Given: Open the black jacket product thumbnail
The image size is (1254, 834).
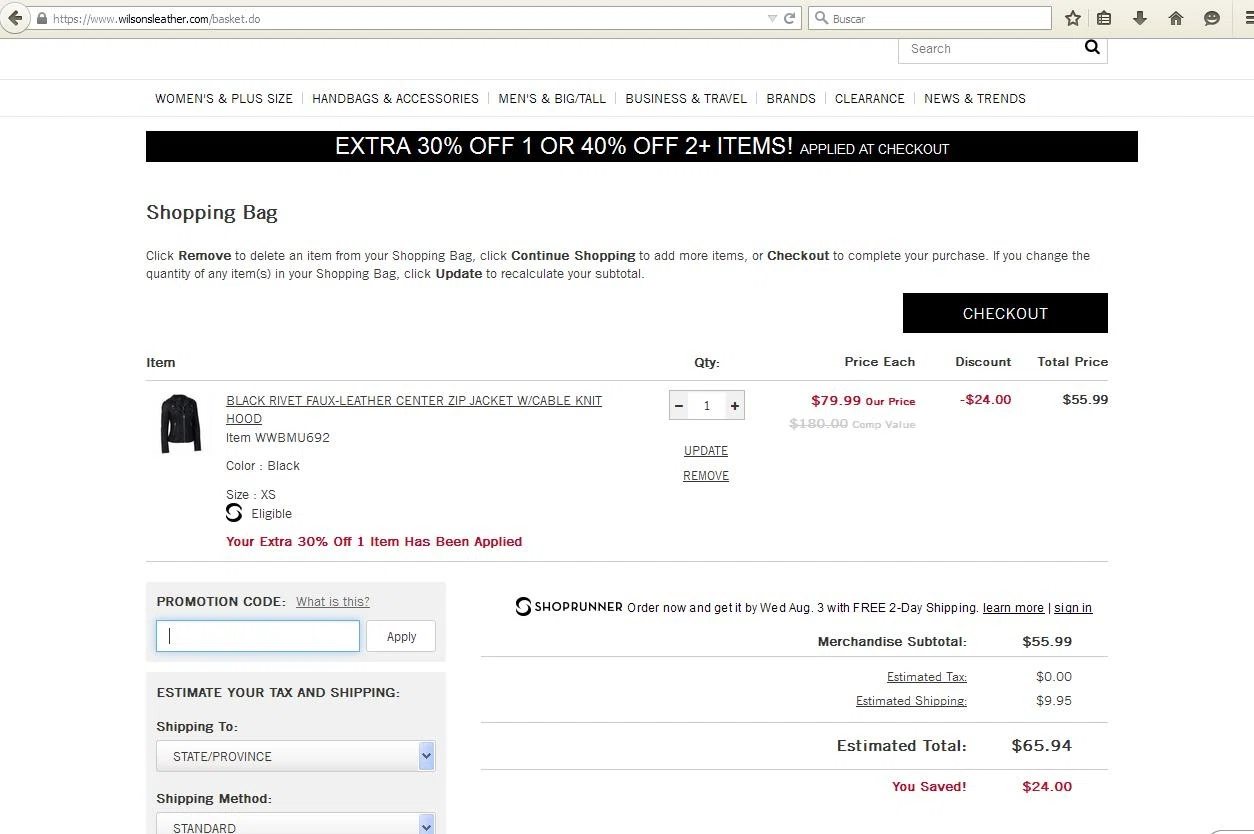Looking at the screenshot, I should [181, 423].
